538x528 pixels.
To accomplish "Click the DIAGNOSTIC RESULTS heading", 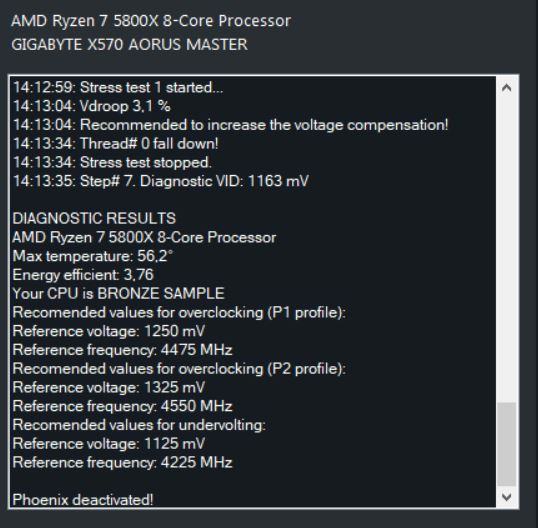I will tap(94, 218).
